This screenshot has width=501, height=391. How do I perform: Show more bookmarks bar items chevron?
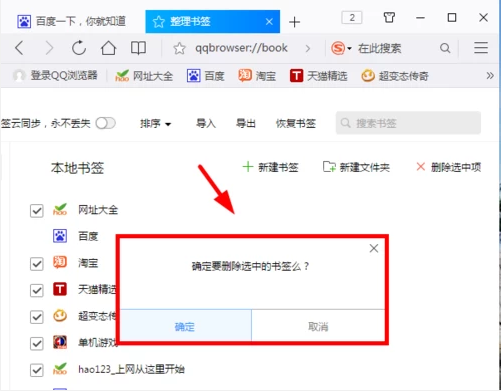click(x=490, y=76)
